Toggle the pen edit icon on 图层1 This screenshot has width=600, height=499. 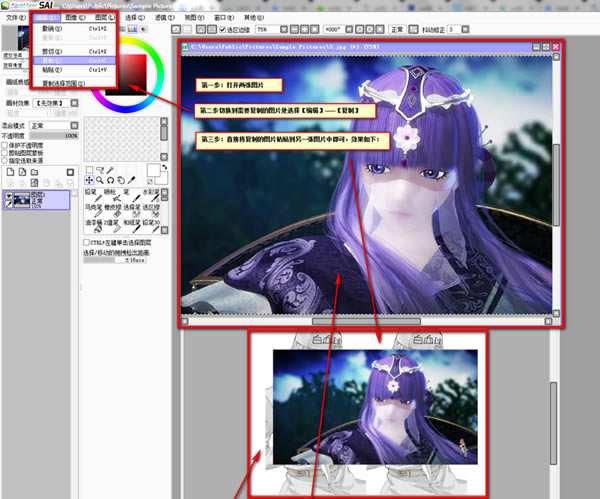tap(8, 204)
